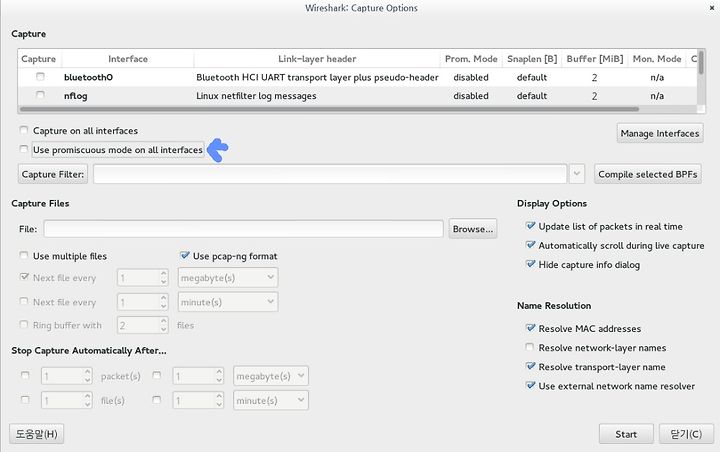Click the Buffer [MiB] column header

click(x=595, y=59)
